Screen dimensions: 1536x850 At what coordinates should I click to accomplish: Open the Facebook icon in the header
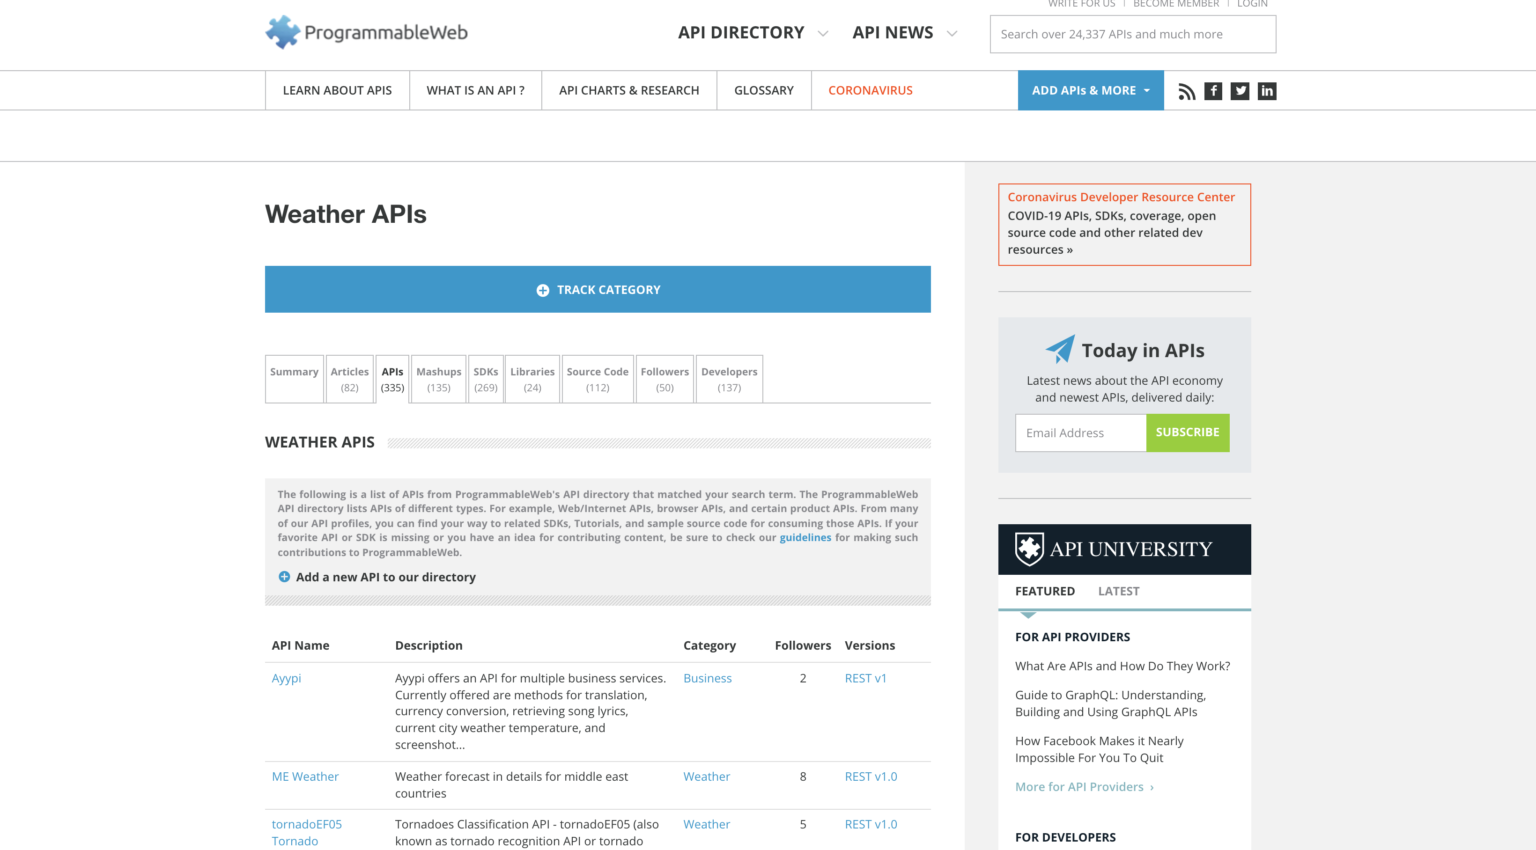tap(1213, 91)
